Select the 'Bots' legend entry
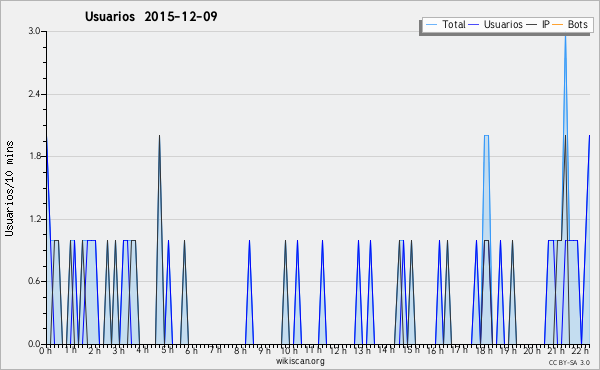The image size is (600, 370). point(577,24)
